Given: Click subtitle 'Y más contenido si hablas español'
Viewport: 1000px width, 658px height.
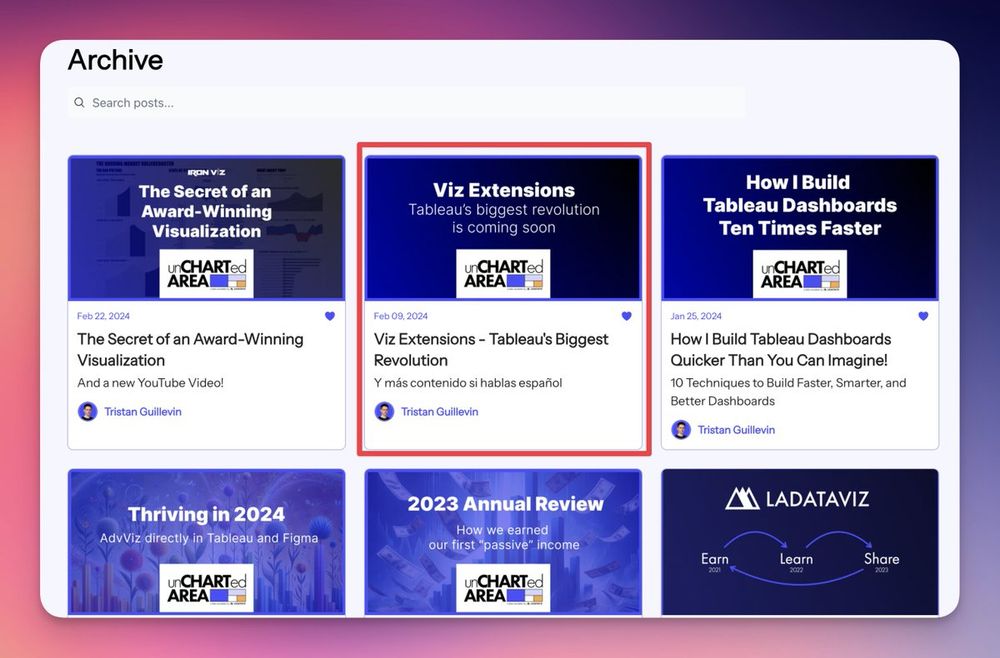Looking at the screenshot, I should [468, 383].
